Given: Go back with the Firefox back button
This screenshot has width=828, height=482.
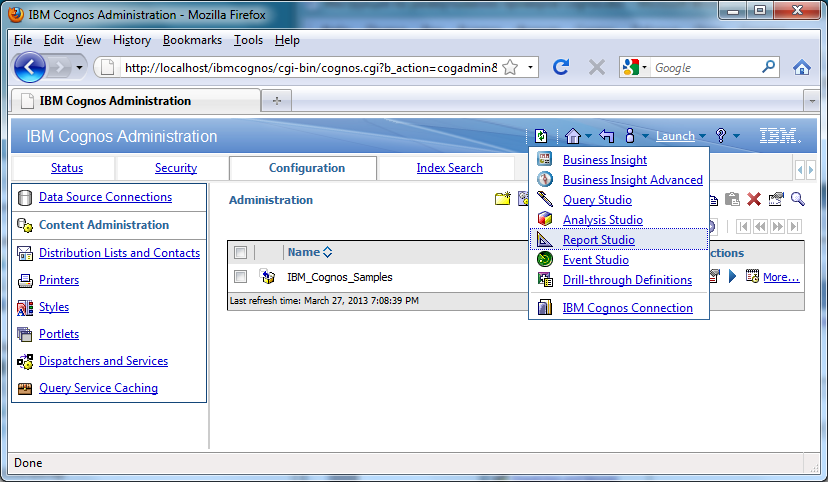Looking at the screenshot, I should point(30,67).
